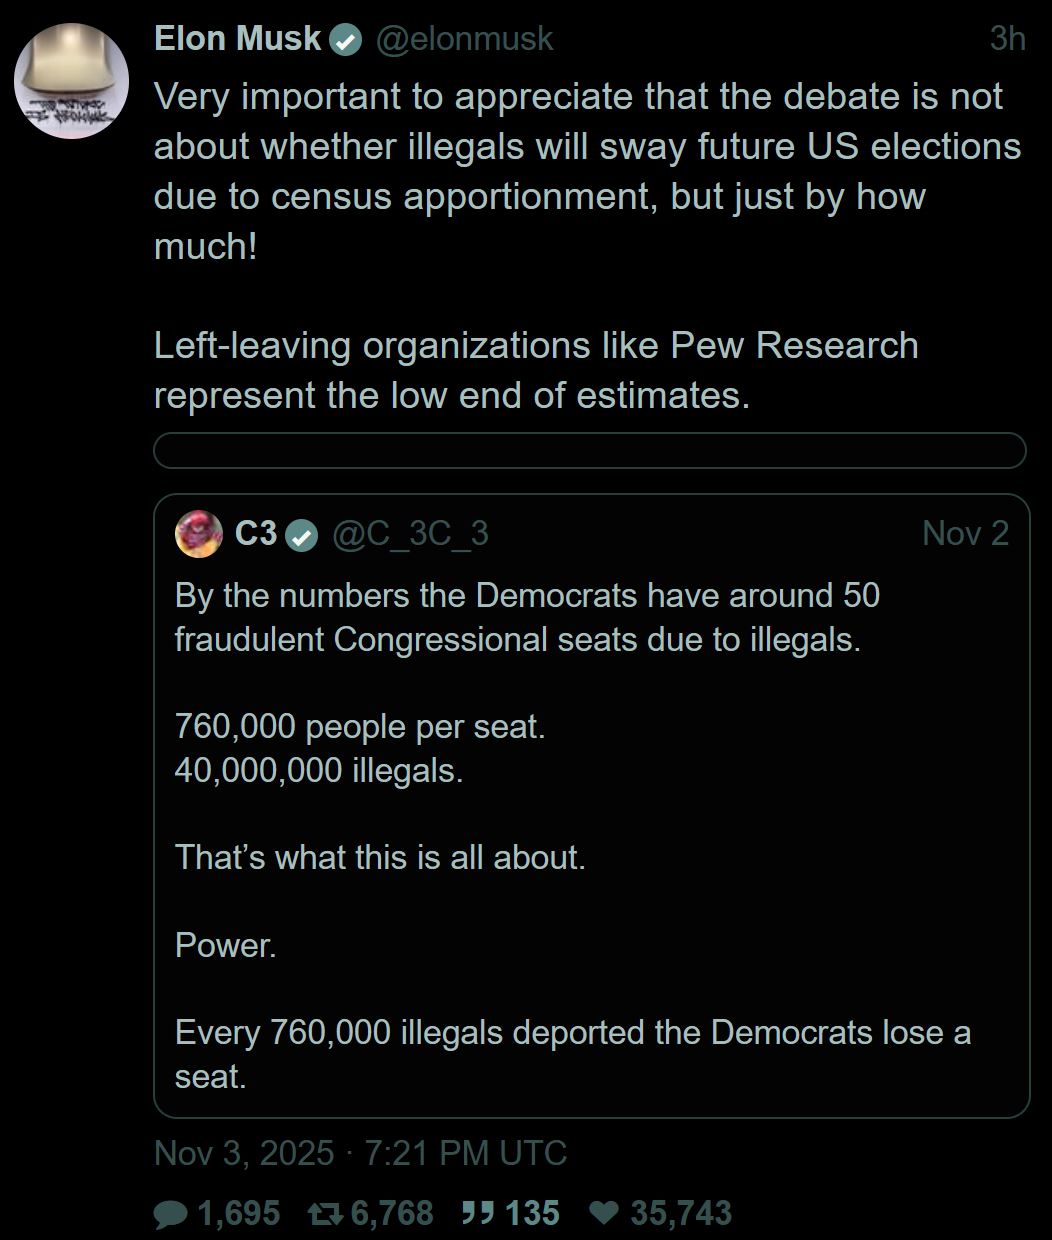Open the C3 display name
The height and width of the screenshot is (1240, 1052).
pyautogui.click(x=255, y=534)
